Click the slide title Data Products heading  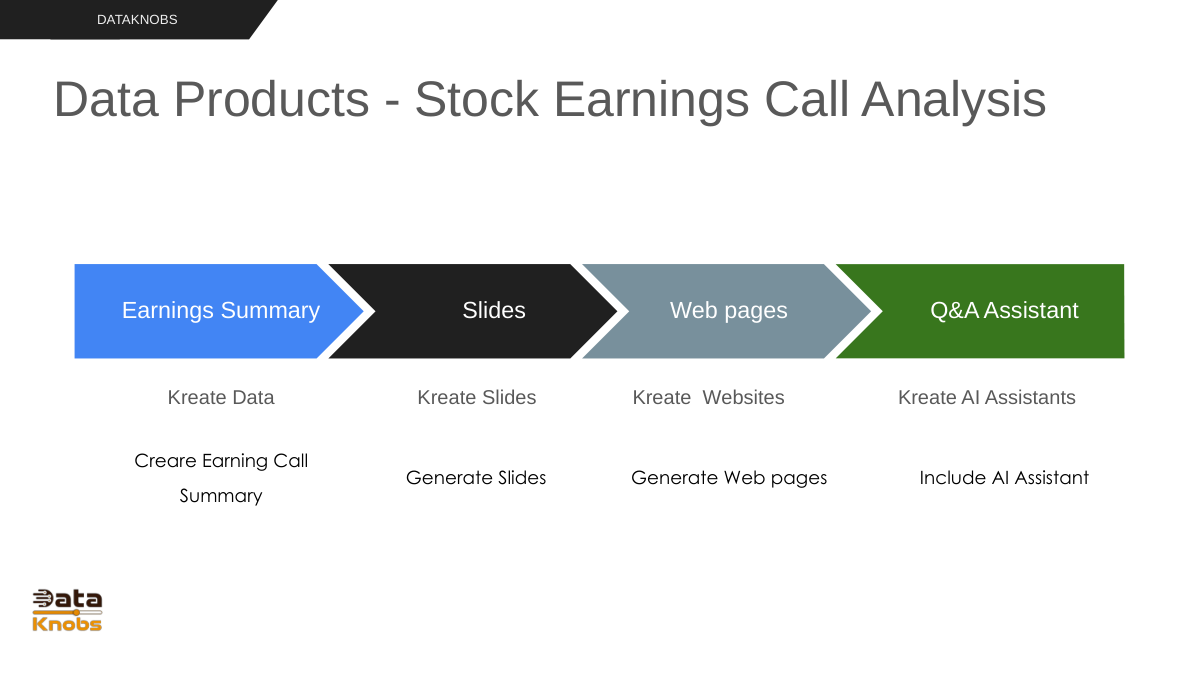pos(550,100)
